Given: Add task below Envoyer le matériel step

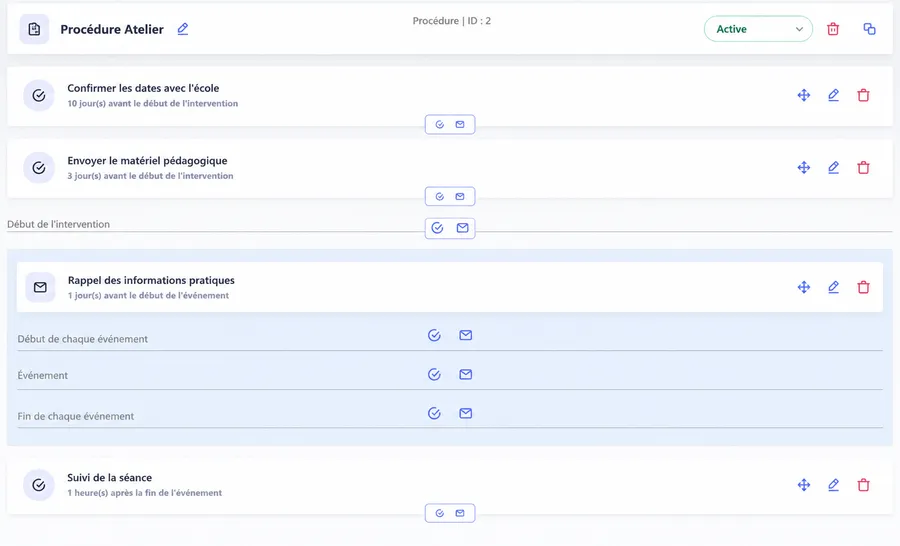Looking at the screenshot, I should [440, 196].
